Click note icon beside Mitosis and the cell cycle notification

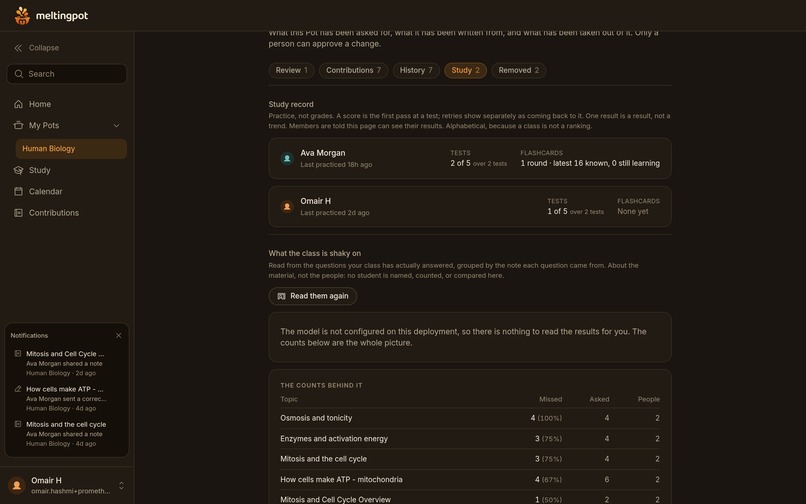pyautogui.click(x=18, y=424)
